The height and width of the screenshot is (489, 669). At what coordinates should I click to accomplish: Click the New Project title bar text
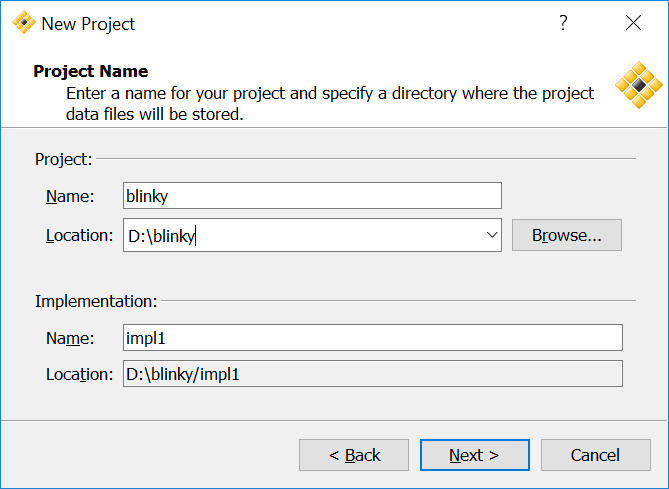point(88,24)
